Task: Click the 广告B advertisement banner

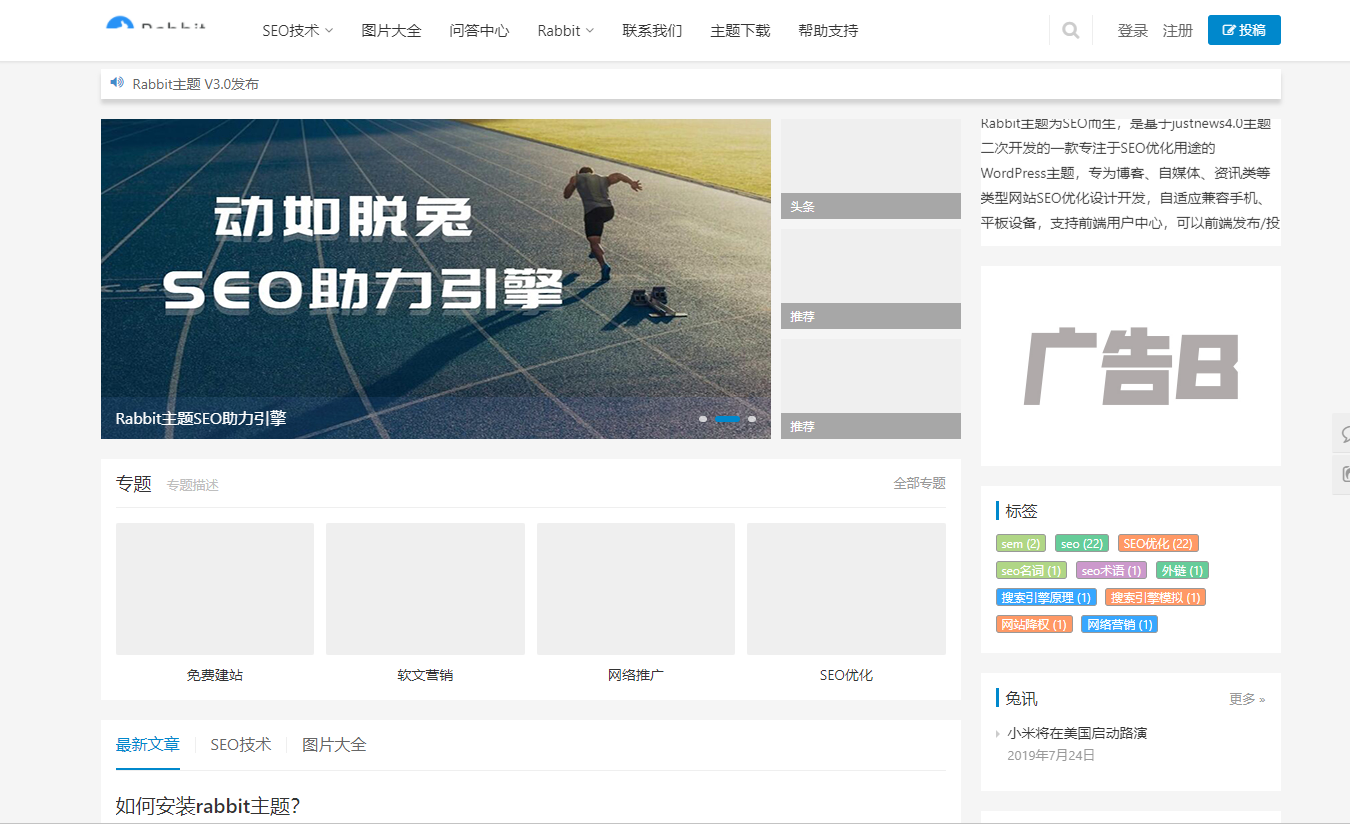Action: [1131, 366]
